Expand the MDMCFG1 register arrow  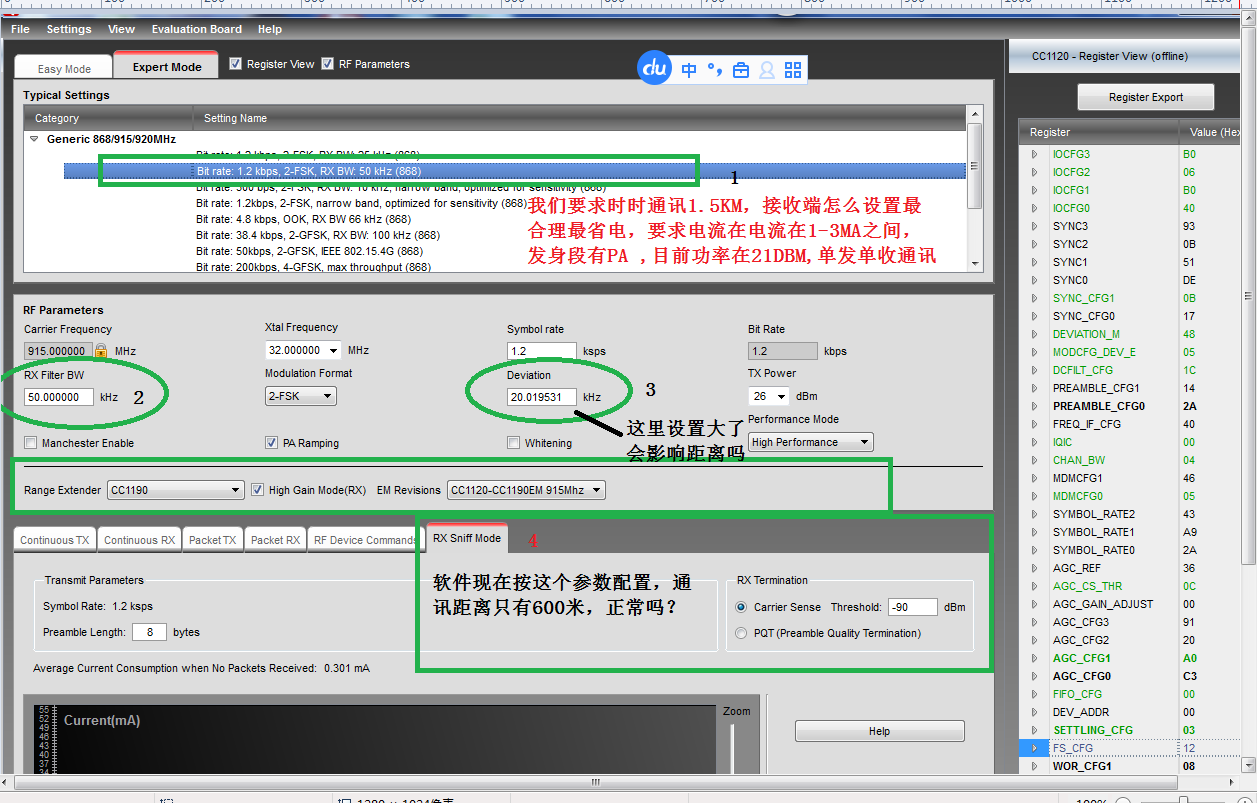[x=1035, y=478]
